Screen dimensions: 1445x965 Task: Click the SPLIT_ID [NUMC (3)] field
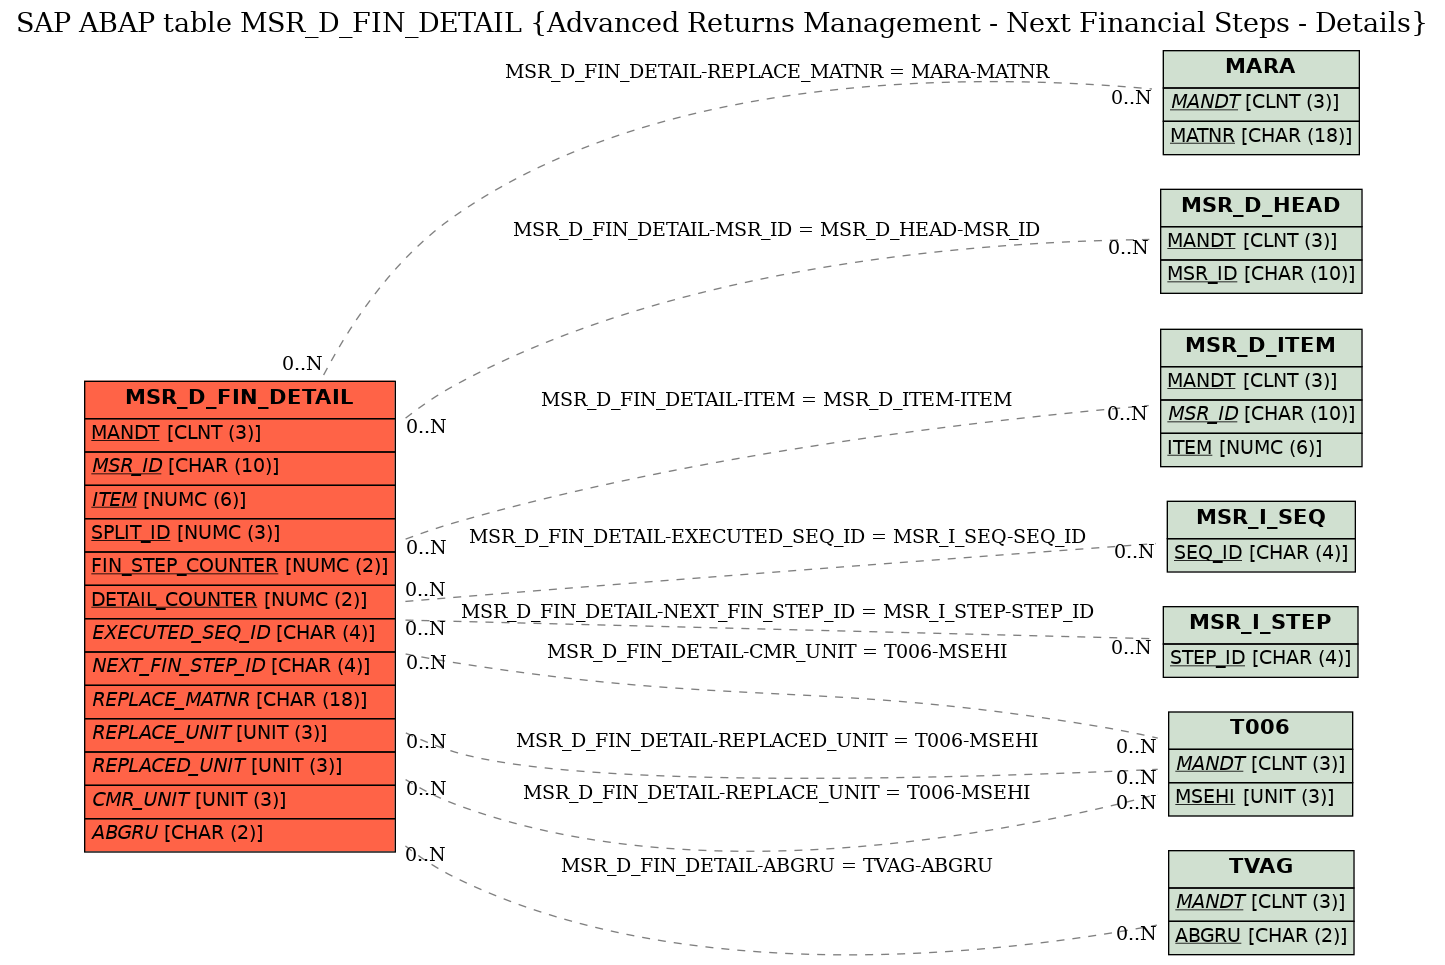click(240, 534)
